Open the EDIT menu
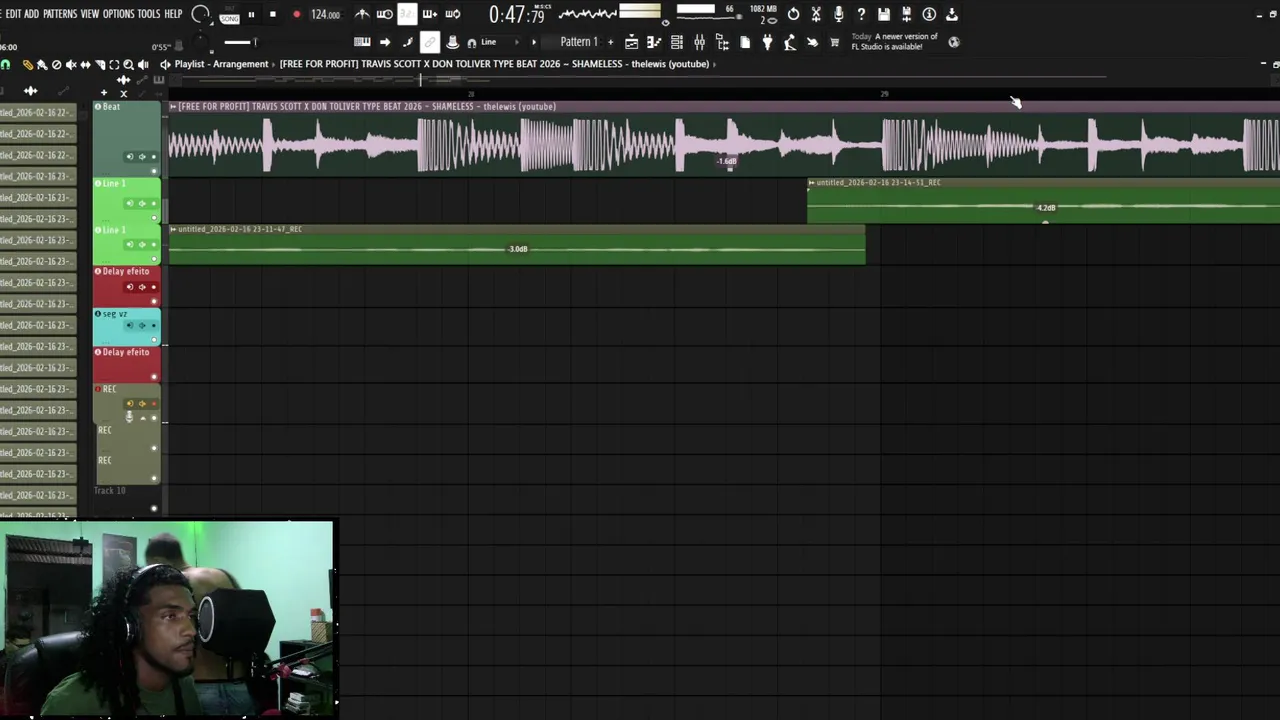Screen dimensions: 1280x720 [13, 14]
